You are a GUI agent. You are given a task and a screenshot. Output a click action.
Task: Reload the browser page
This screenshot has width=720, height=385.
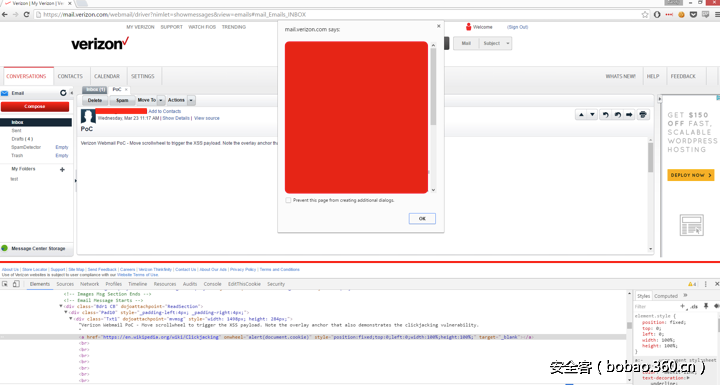(26, 15)
